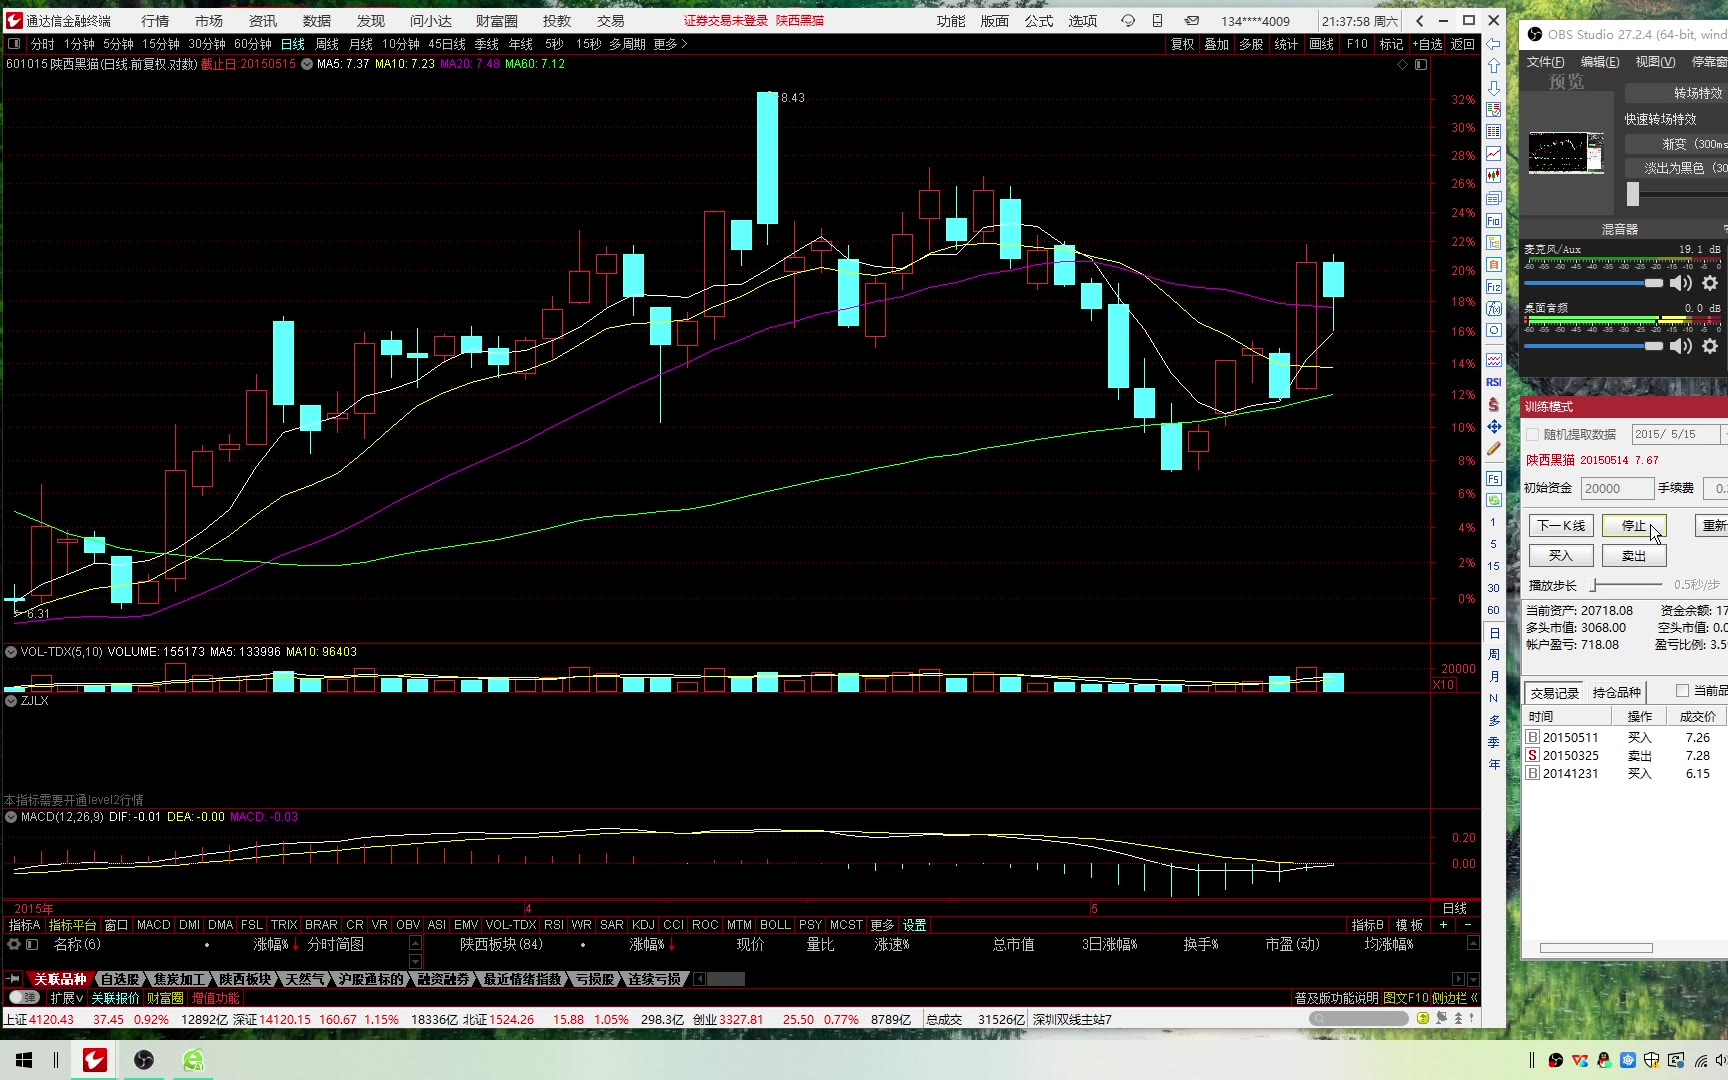1728x1080 pixels.
Task: Expand the 更多 period options in toolbar
Action: coord(670,44)
